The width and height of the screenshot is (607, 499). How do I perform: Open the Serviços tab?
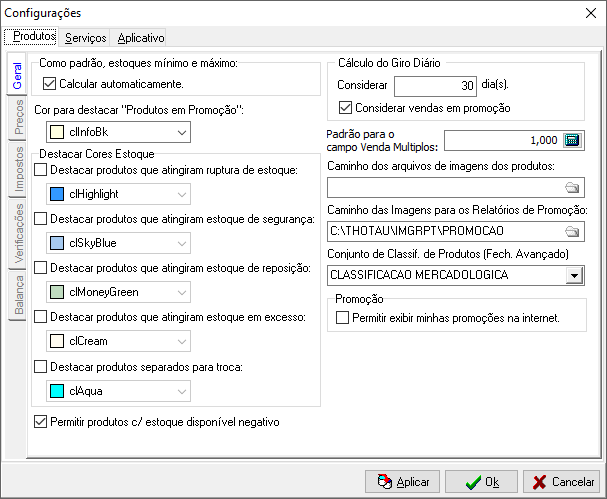click(x=85, y=37)
